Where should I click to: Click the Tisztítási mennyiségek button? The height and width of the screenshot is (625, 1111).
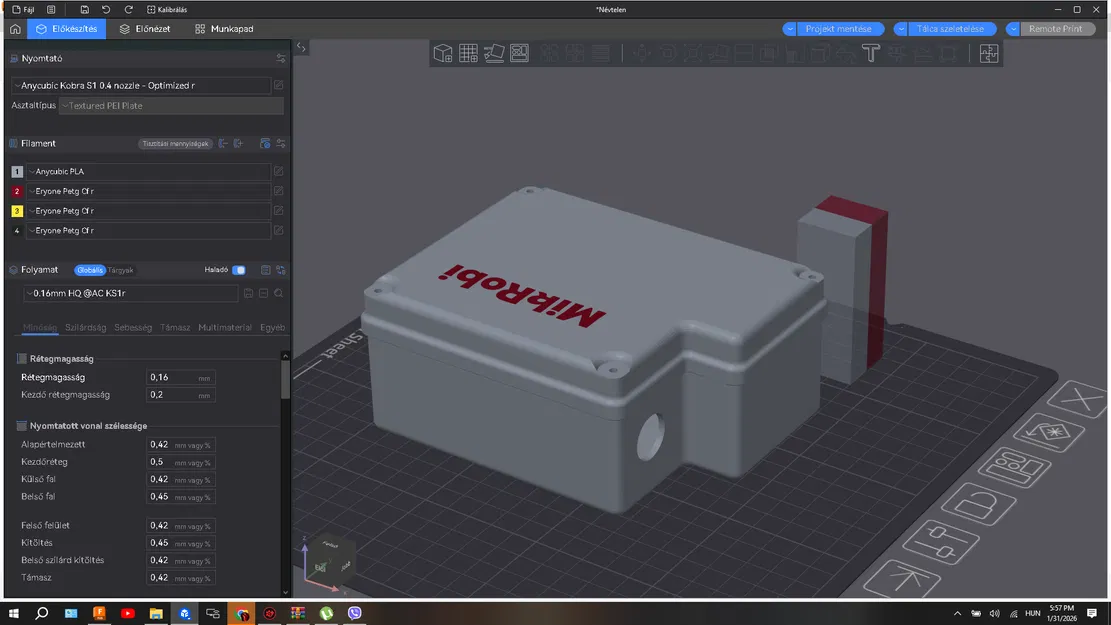click(175, 144)
